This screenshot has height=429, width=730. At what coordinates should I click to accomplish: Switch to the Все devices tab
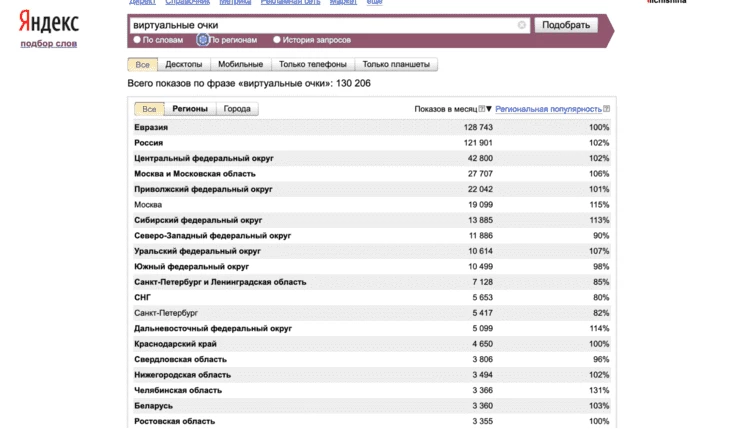click(x=142, y=64)
